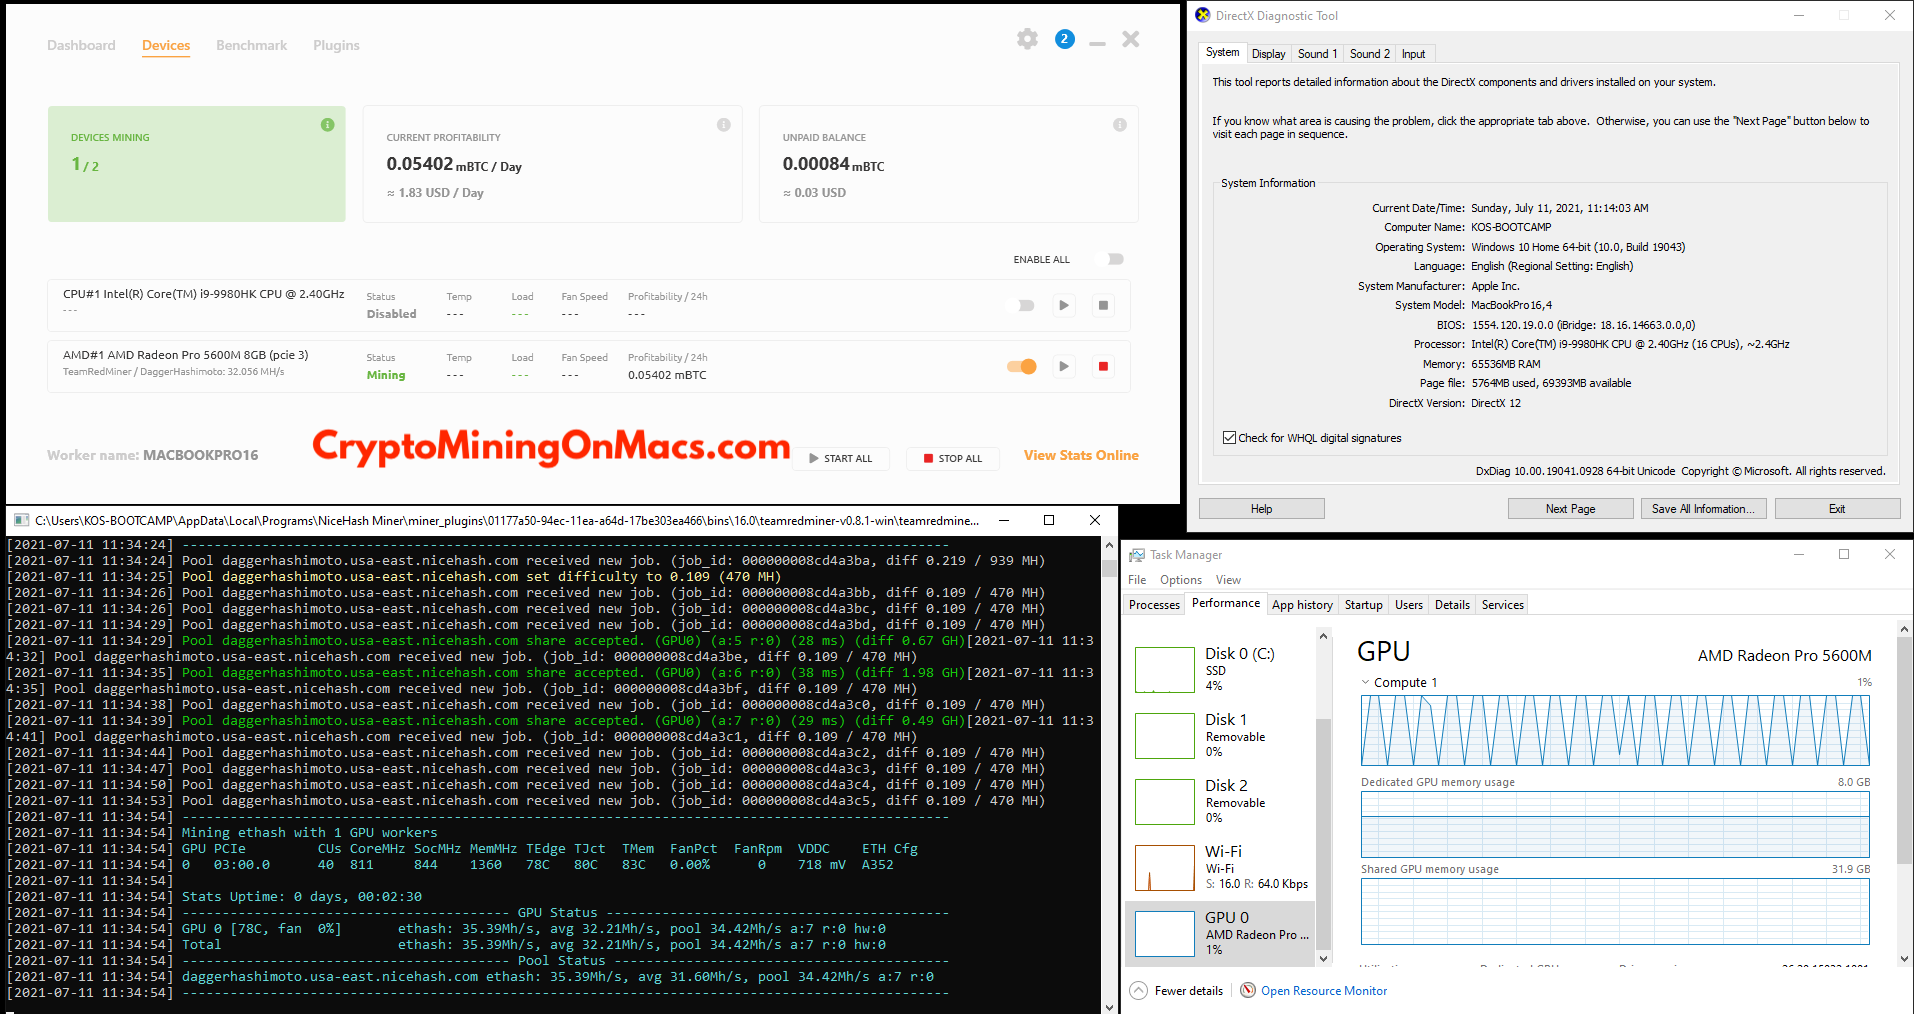Open Task Manager File menu
The width and height of the screenshot is (1914, 1014).
[x=1137, y=580]
